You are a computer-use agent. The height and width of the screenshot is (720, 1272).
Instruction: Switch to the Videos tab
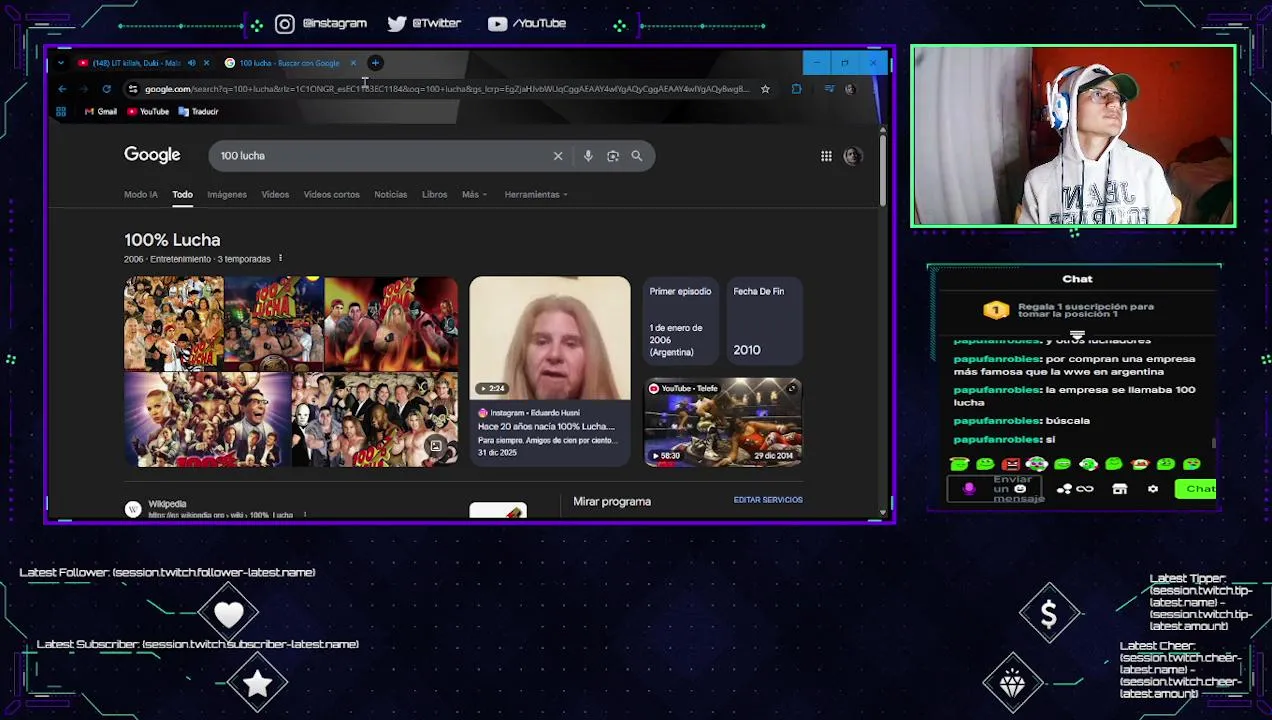(x=275, y=194)
